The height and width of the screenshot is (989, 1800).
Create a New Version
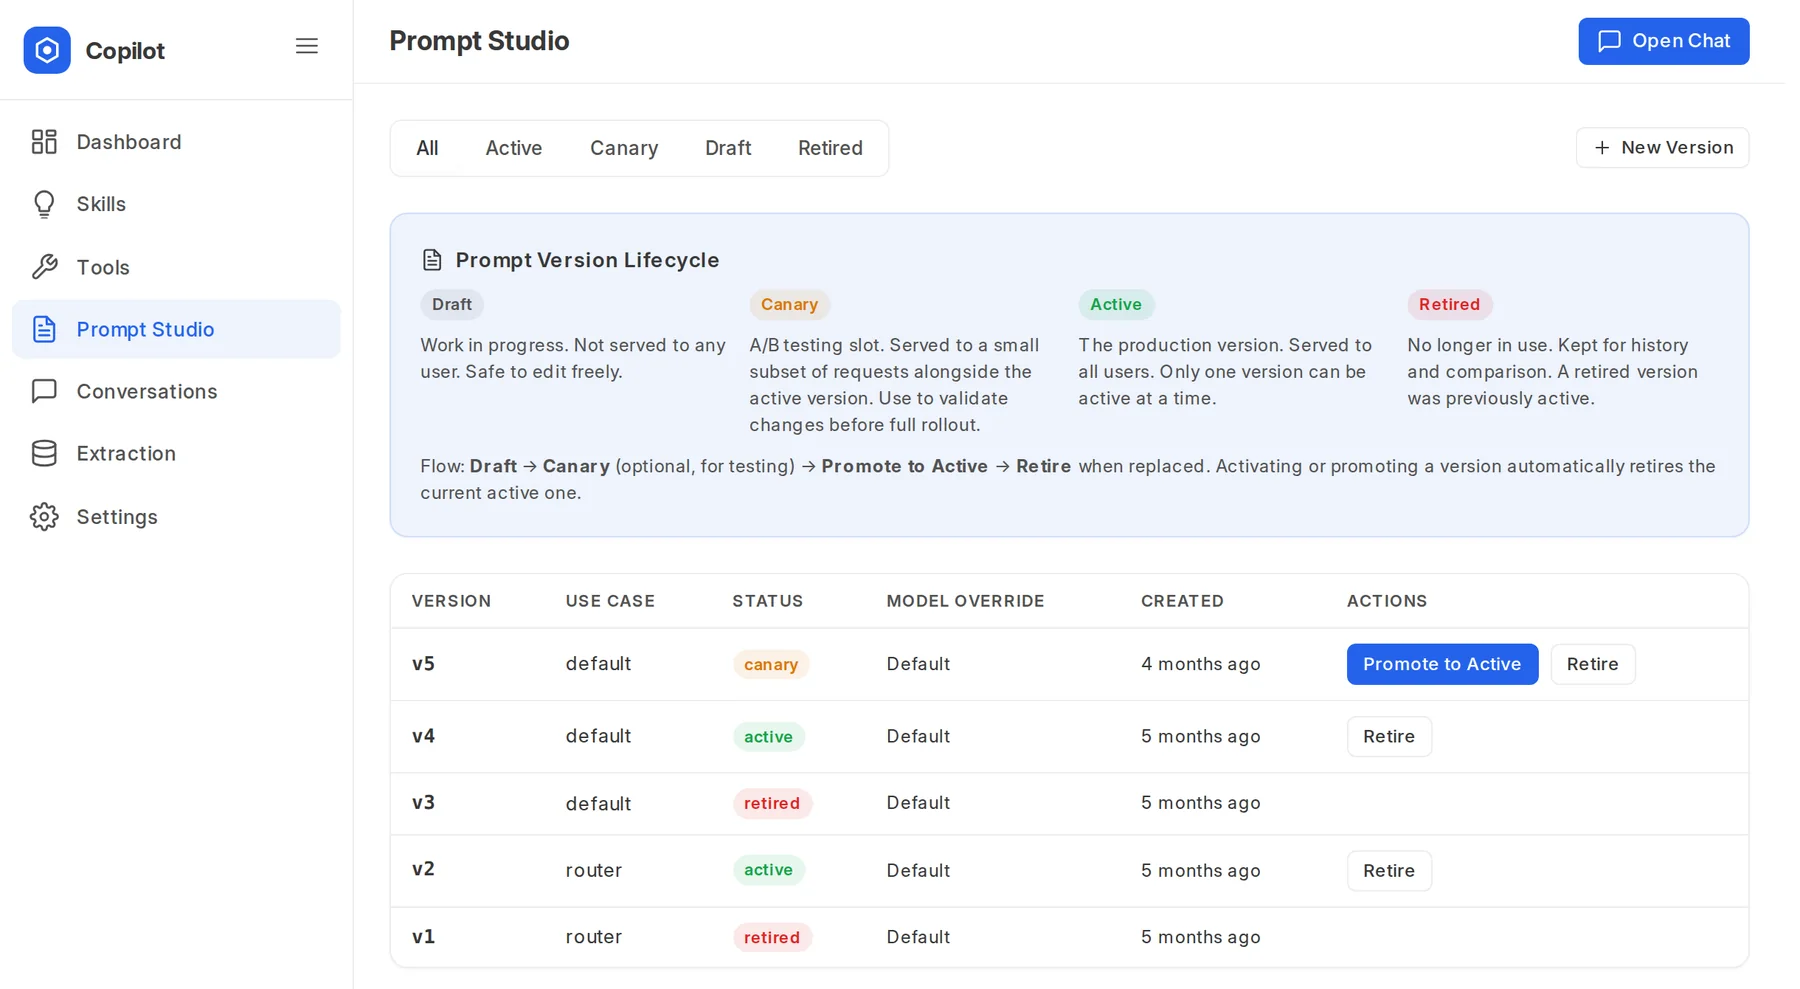(x=1663, y=148)
